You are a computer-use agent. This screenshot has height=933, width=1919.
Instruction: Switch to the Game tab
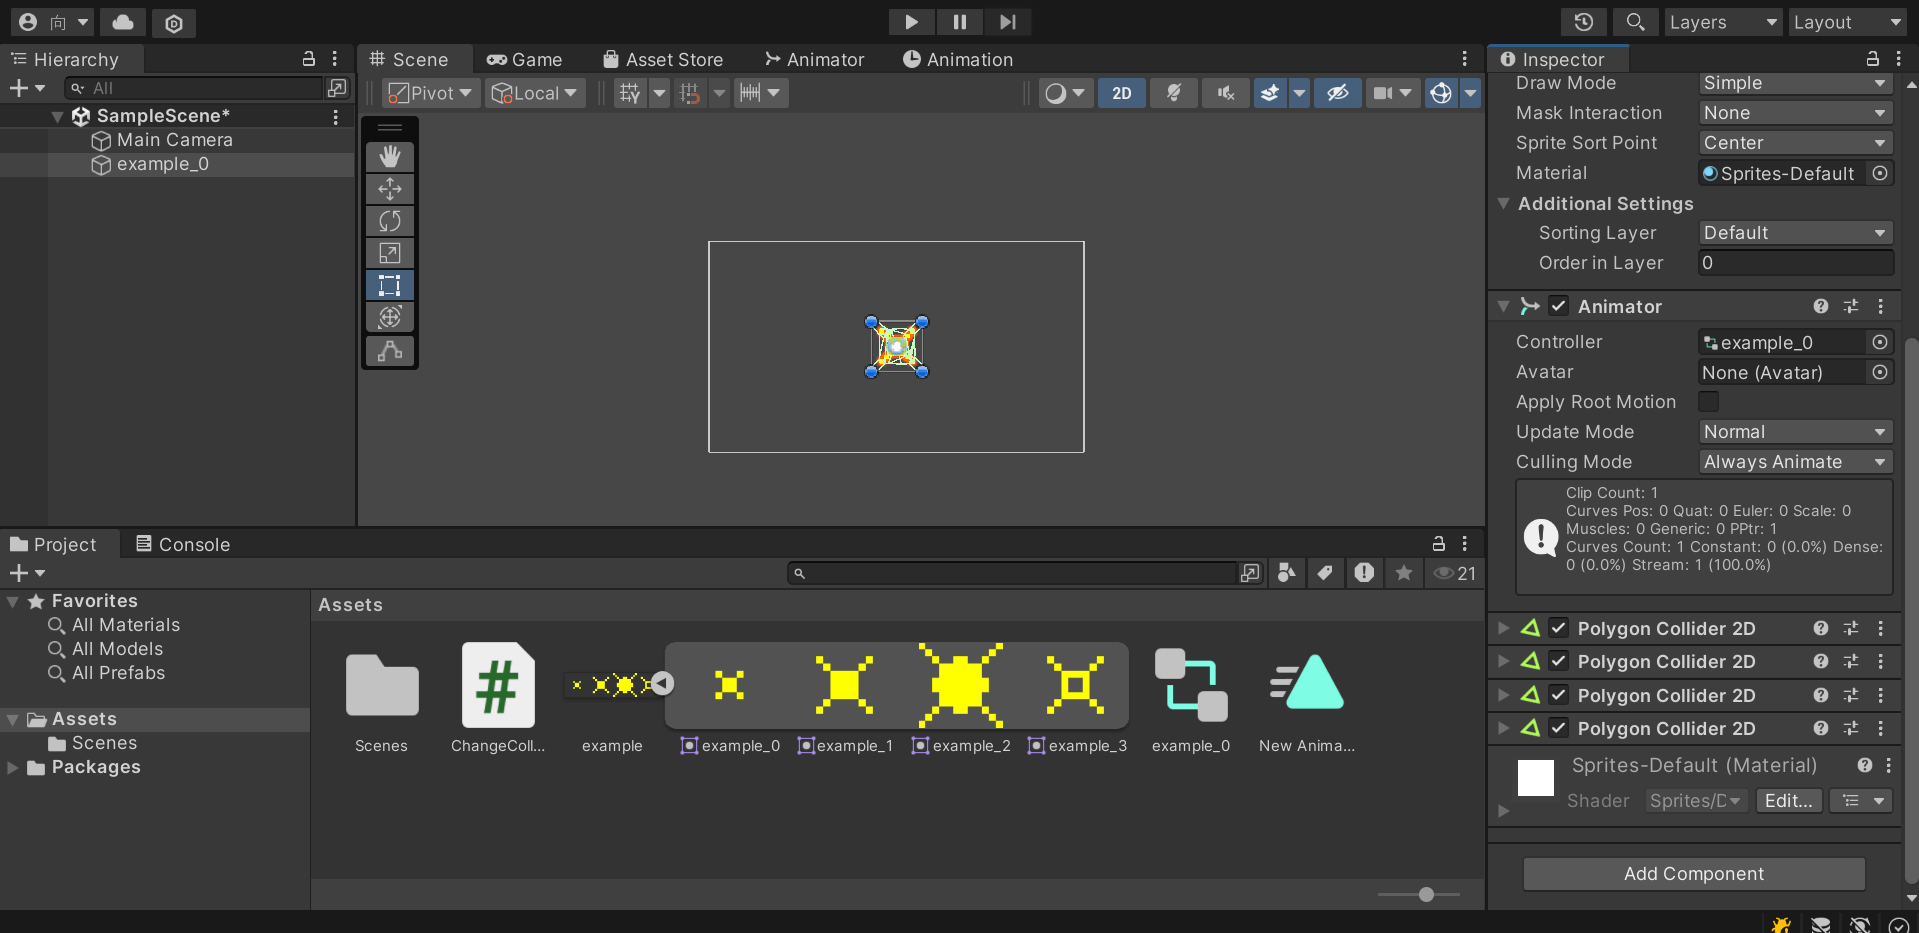pos(525,60)
